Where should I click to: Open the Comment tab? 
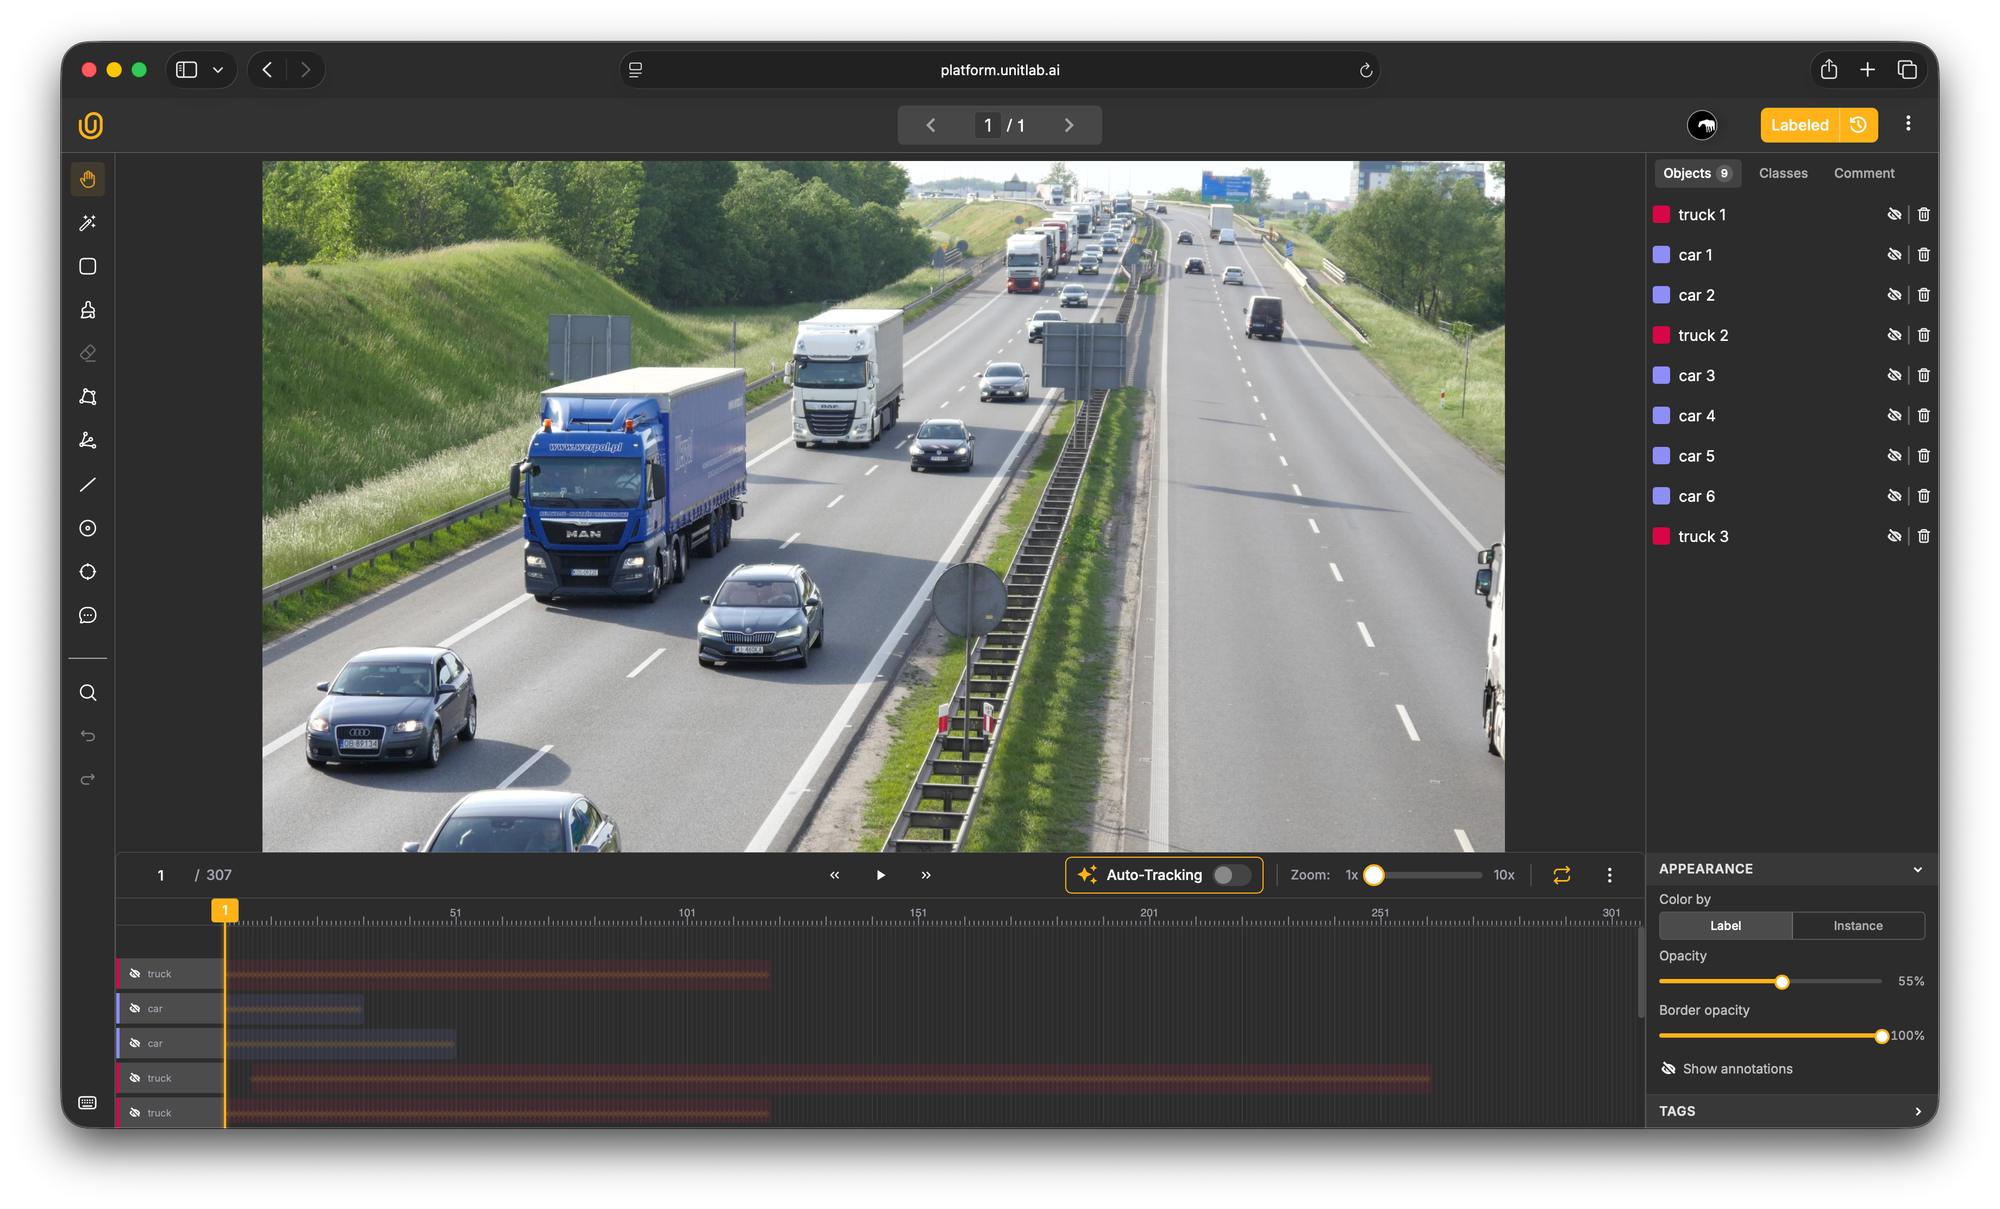click(x=1863, y=173)
